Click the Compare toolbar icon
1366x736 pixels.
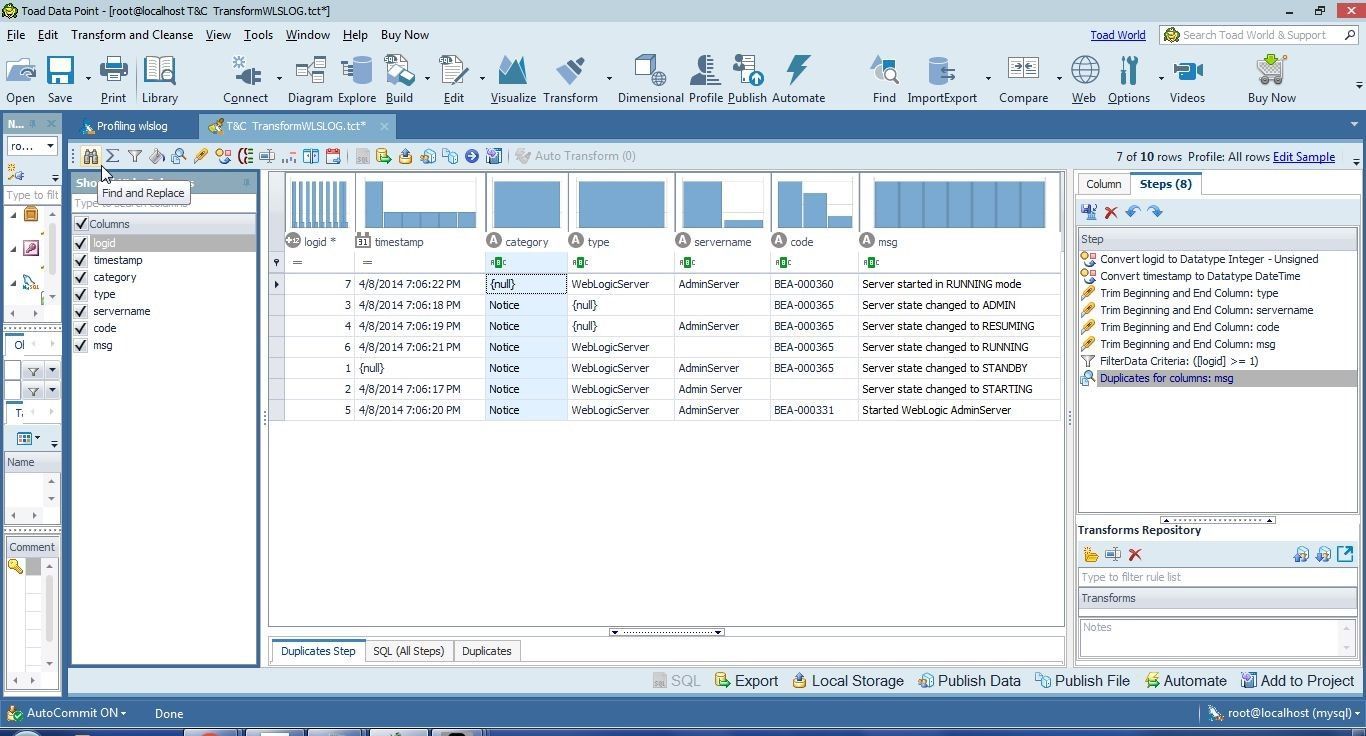[x=1023, y=79]
